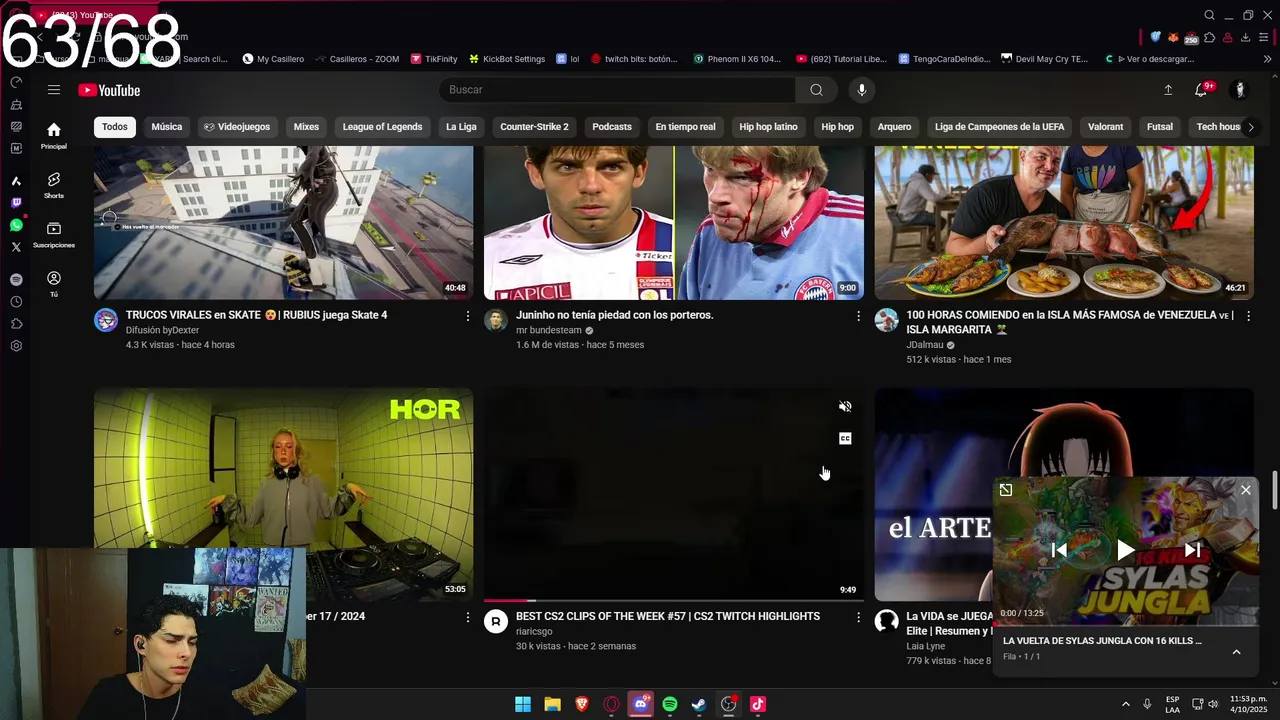Go to YouTube logo home

click(109, 90)
